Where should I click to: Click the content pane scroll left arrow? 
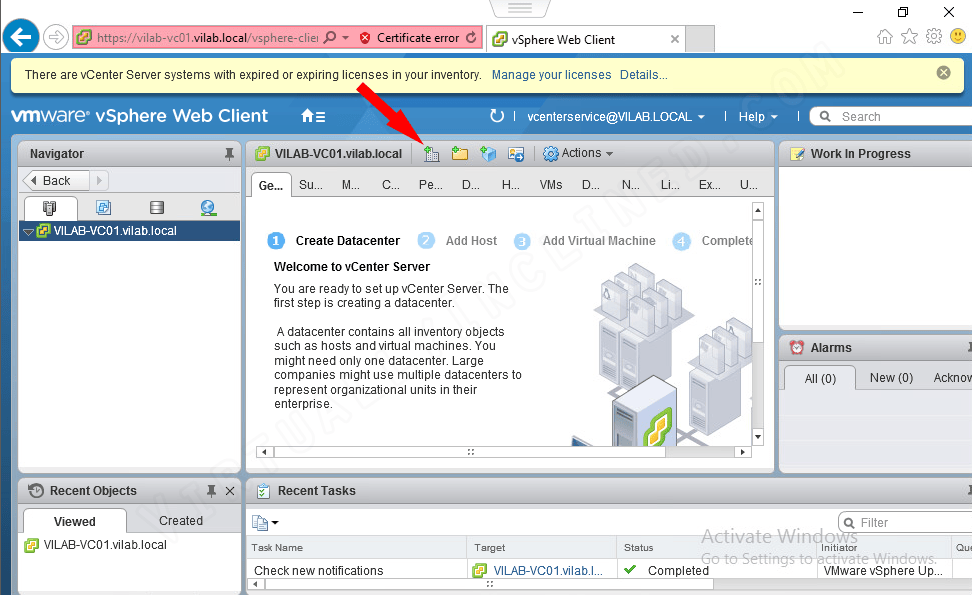[x=264, y=452]
